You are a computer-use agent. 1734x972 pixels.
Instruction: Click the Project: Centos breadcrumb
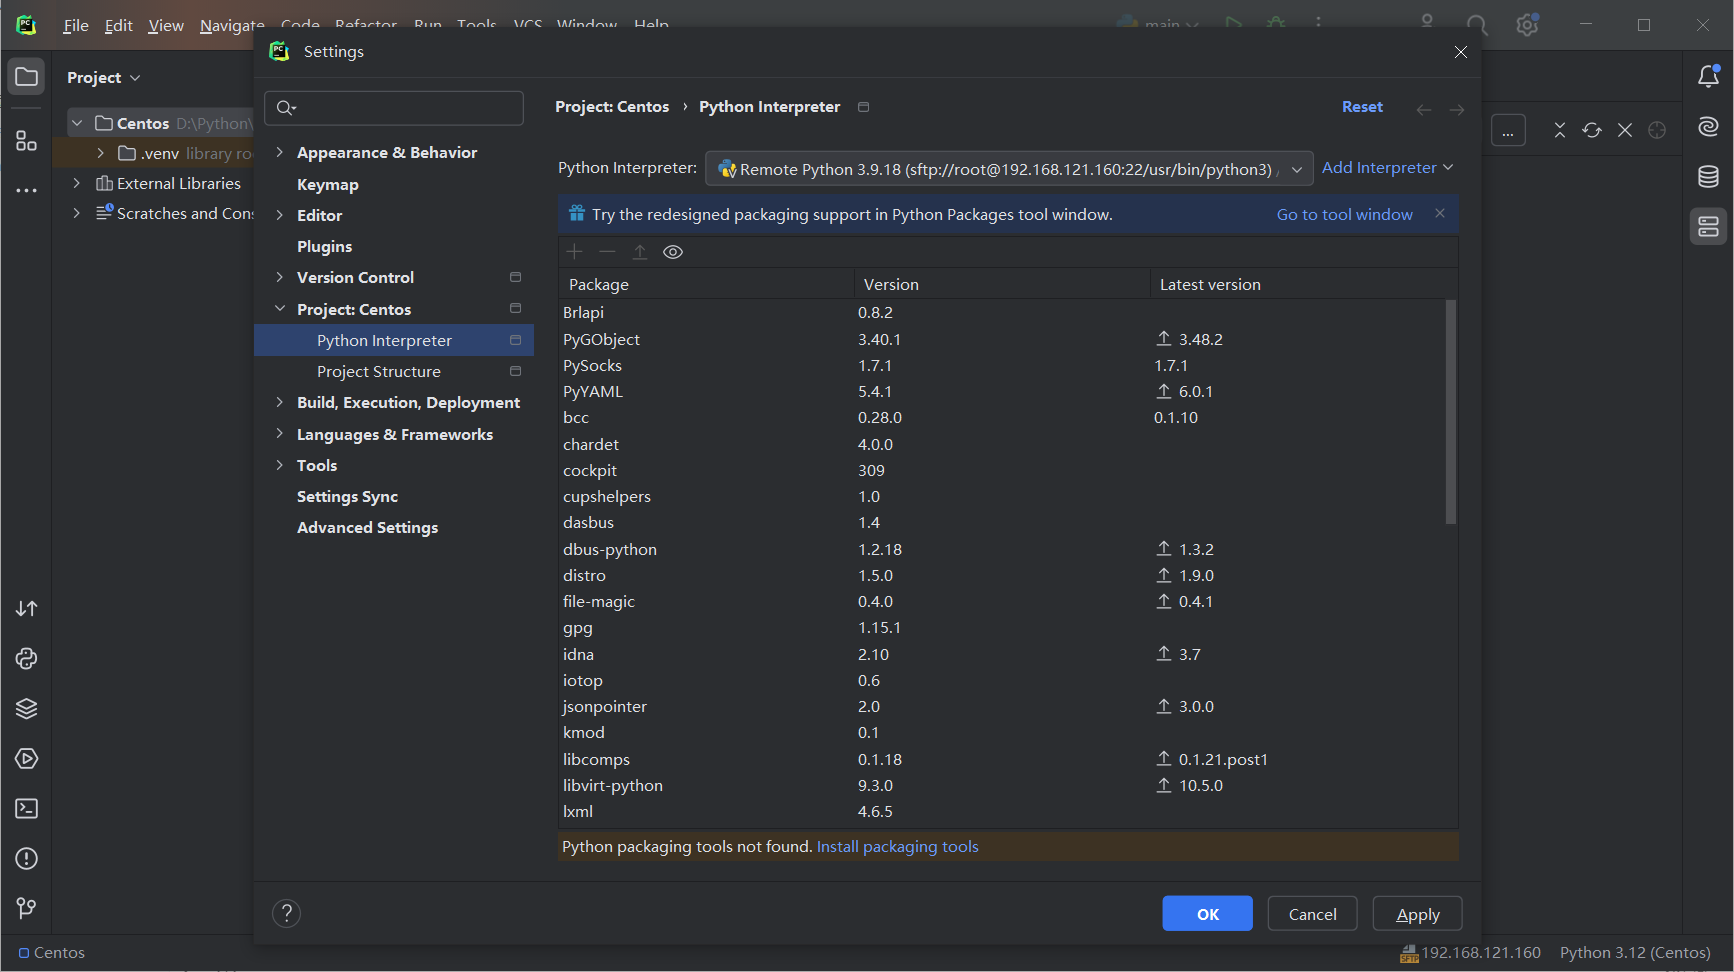612,106
